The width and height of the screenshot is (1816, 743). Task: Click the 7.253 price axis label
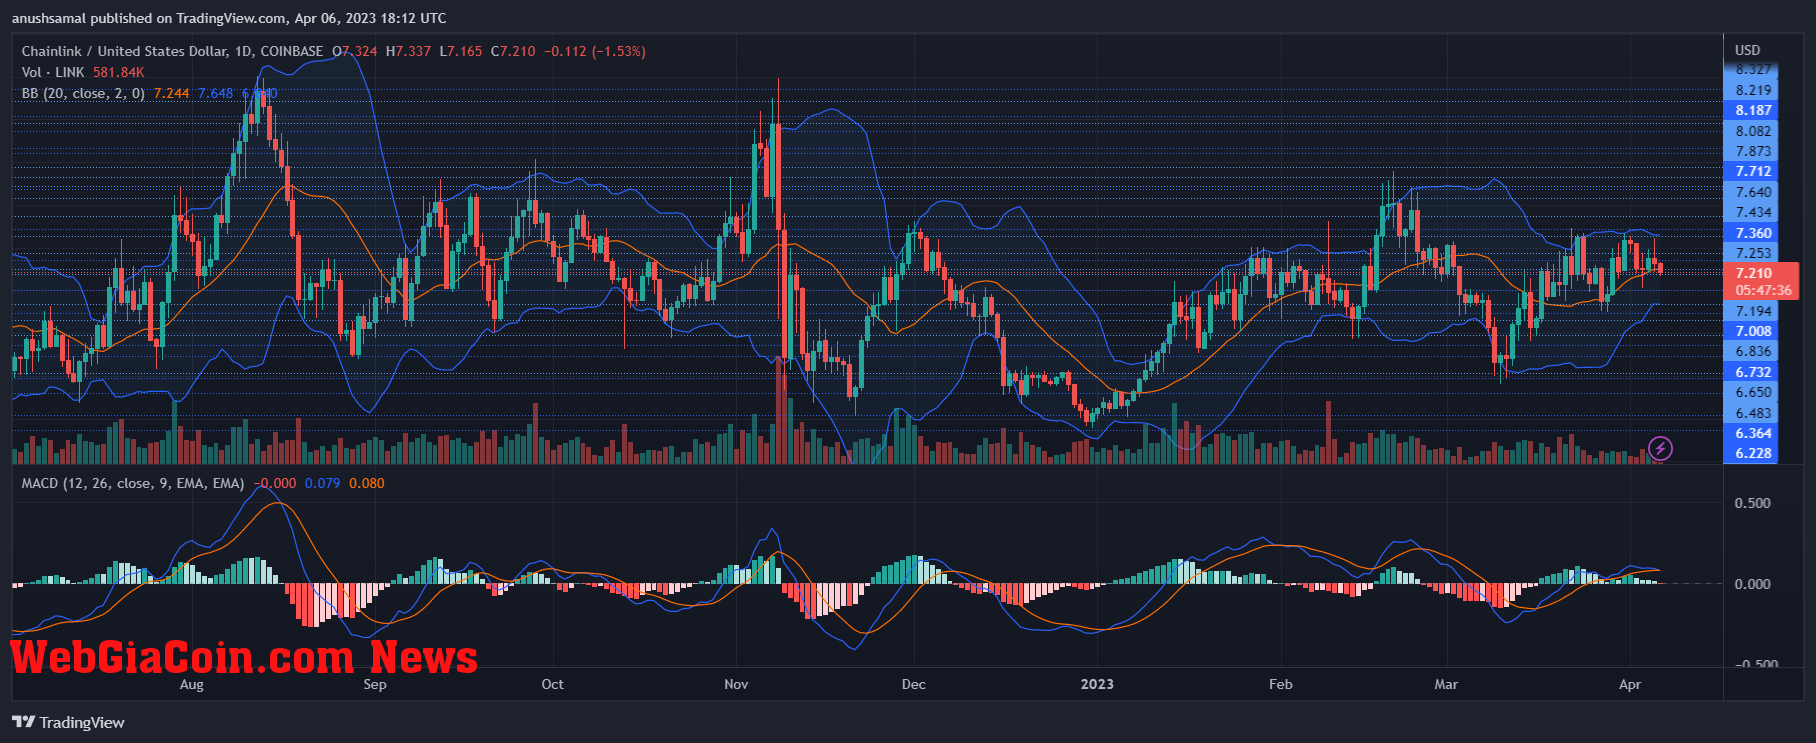[1753, 253]
